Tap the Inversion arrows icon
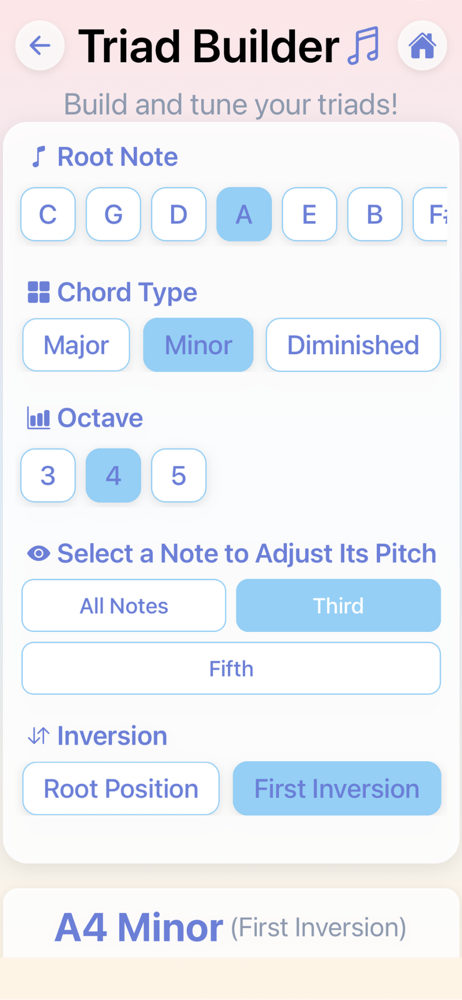 [x=38, y=736]
